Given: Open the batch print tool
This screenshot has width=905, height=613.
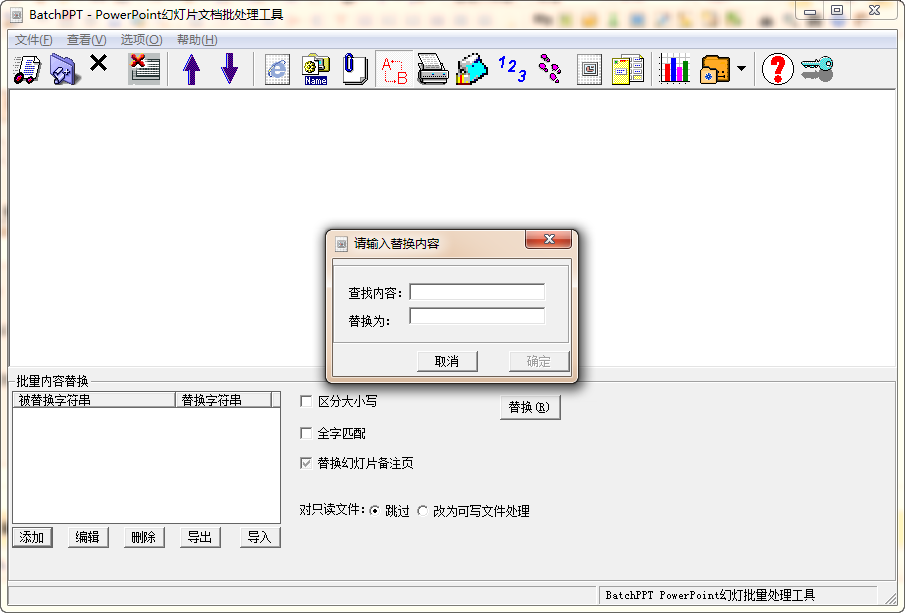Looking at the screenshot, I should pyautogui.click(x=432, y=69).
